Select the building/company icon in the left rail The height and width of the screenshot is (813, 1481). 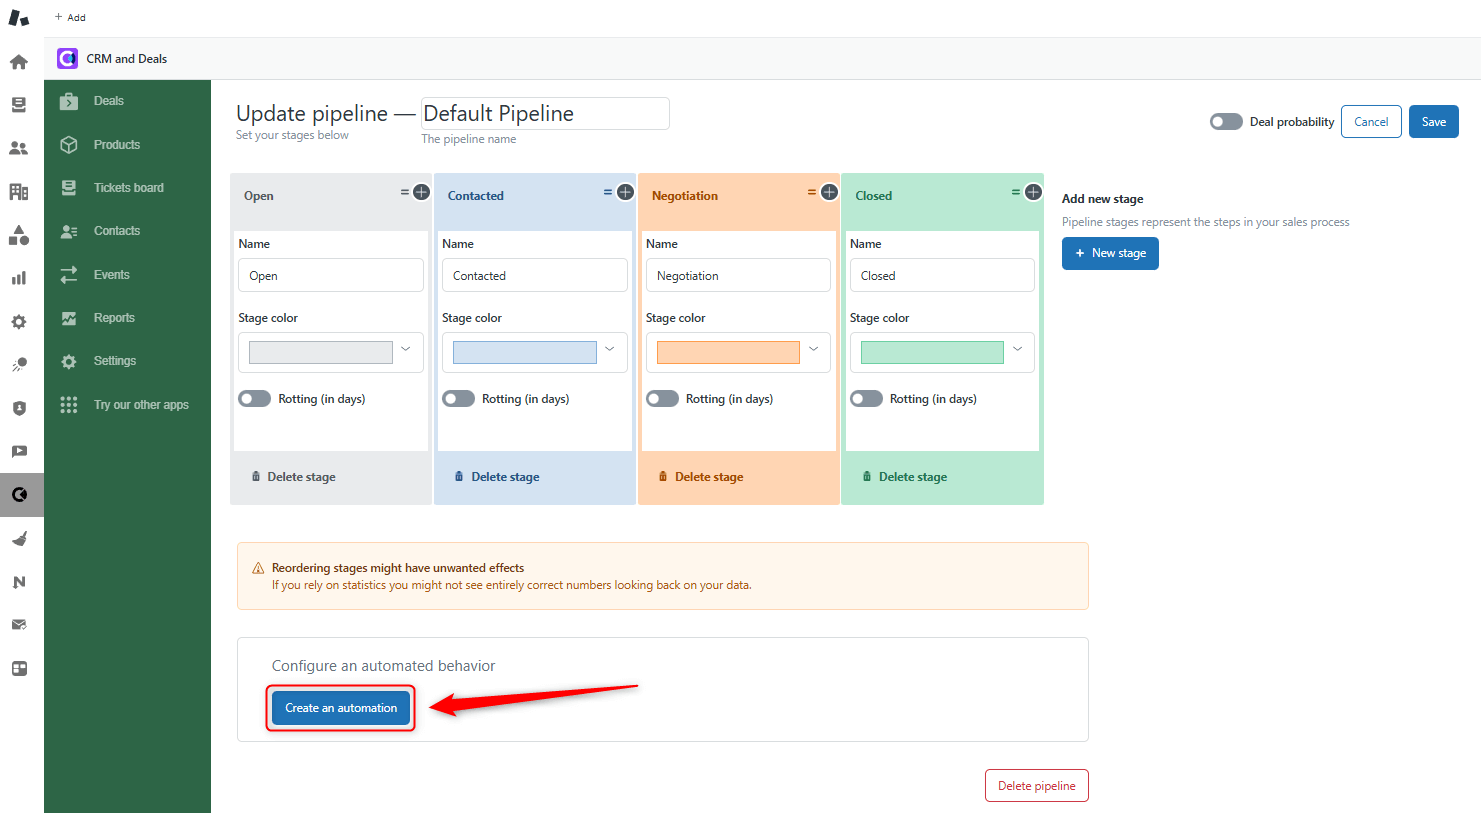(x=18, y=192)
